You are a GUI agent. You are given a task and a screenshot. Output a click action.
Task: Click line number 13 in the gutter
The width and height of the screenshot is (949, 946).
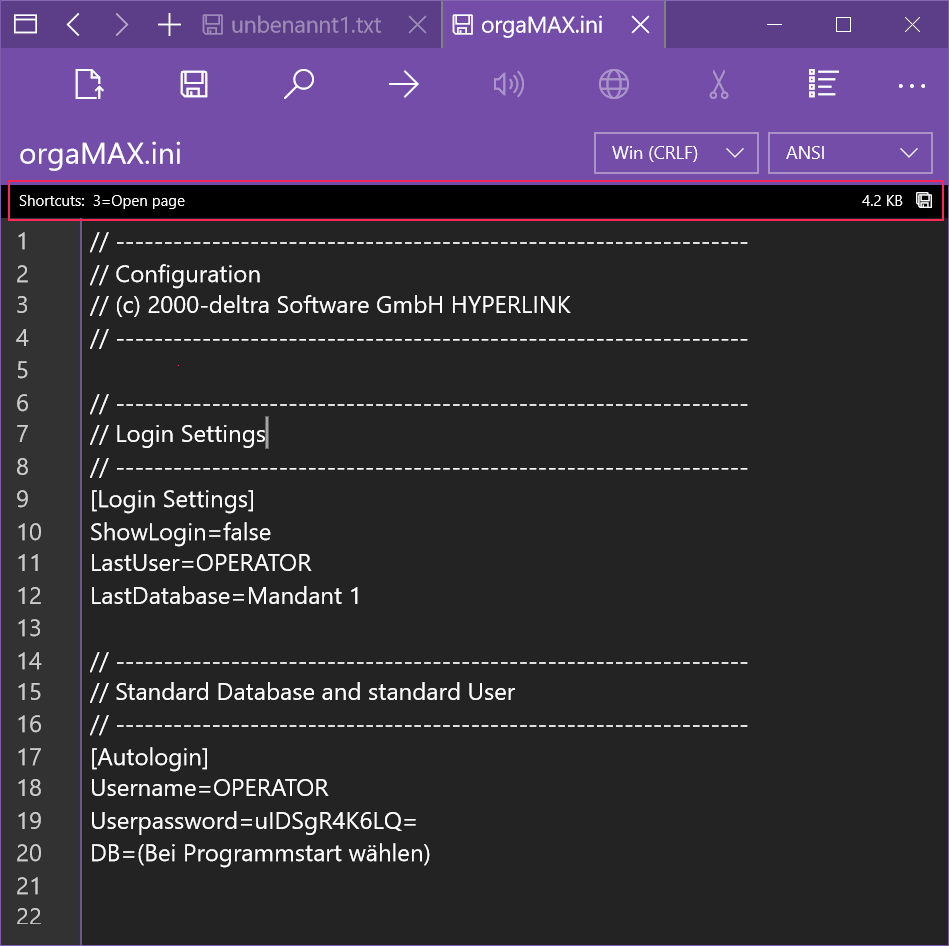[28, 628]
